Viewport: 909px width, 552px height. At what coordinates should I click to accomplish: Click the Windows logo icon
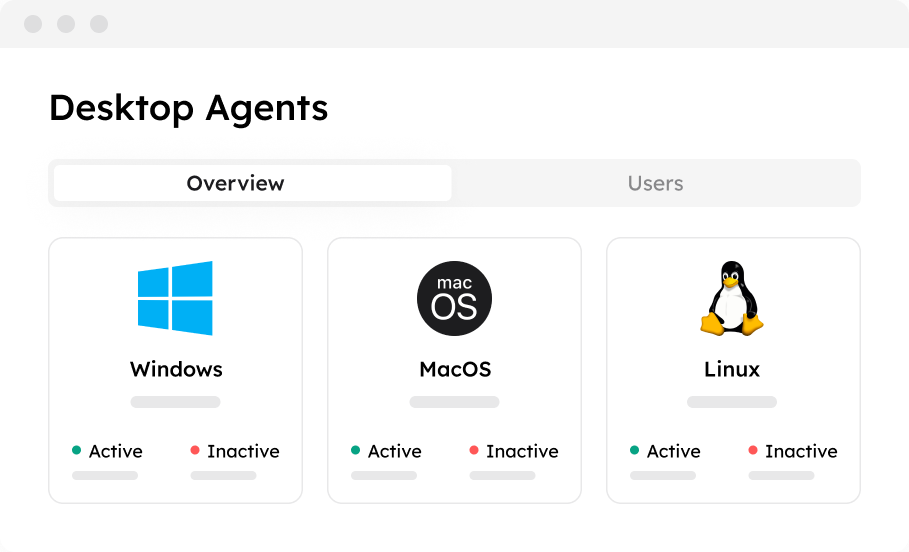[175, 298]
